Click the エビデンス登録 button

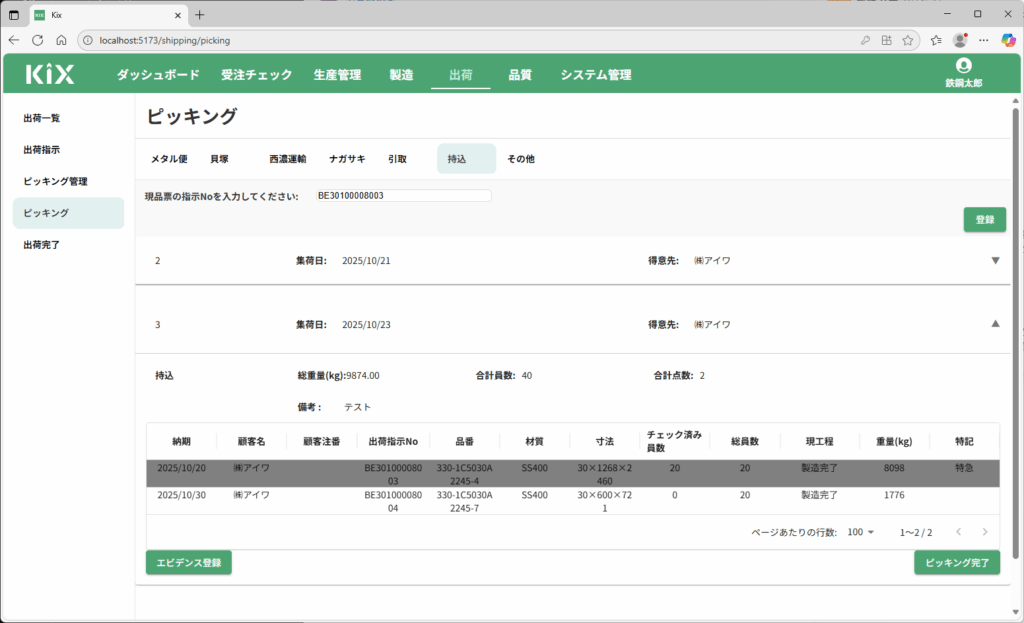(x=189, y=563)
